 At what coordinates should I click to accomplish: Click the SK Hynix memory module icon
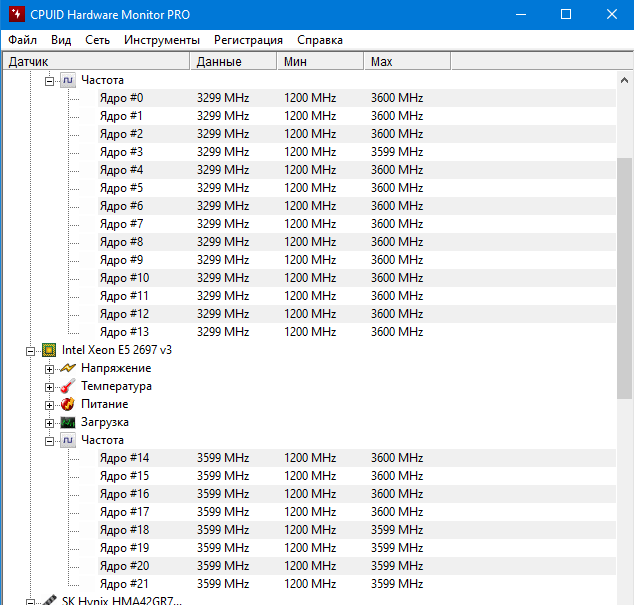click(49, 600)
